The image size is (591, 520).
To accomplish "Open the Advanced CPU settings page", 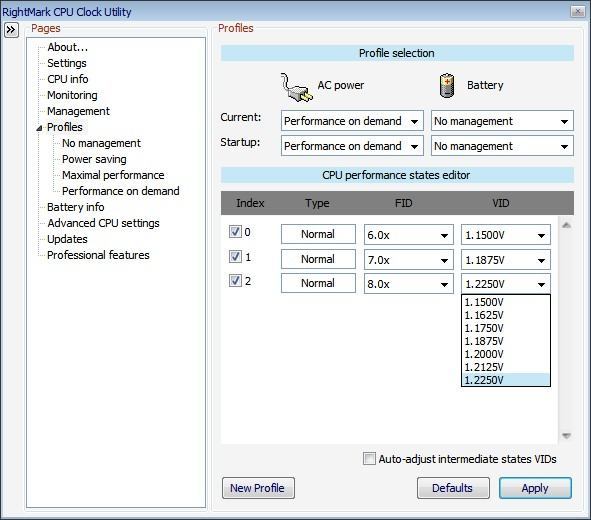I will click(103, 223).
